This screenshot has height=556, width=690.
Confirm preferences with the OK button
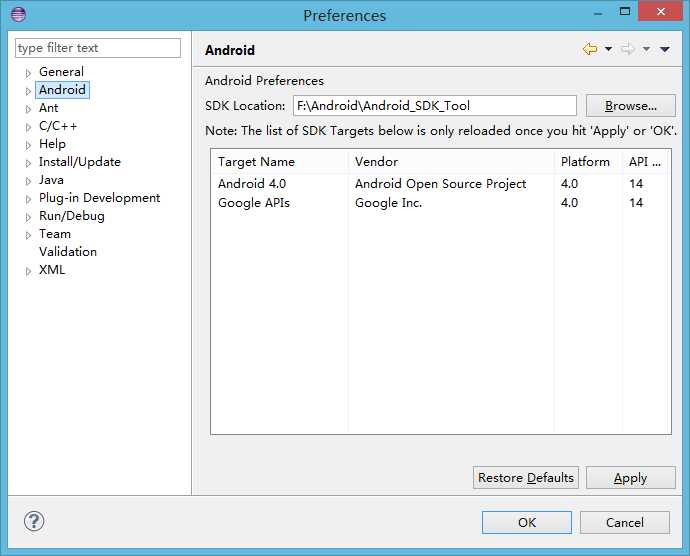(x=527, y=522)
